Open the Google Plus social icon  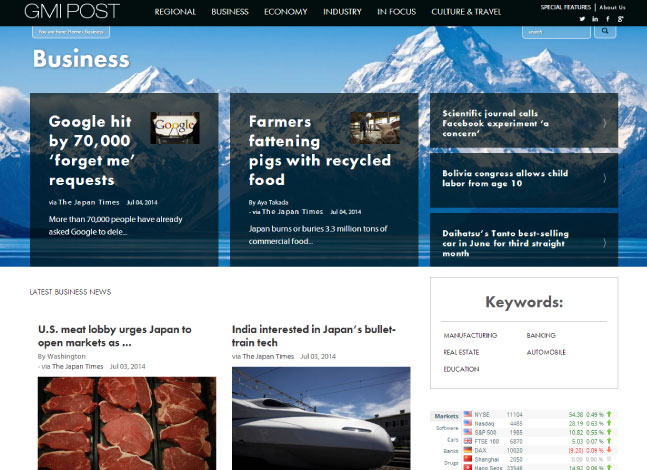pyautogui.click(x=621, y=19)
